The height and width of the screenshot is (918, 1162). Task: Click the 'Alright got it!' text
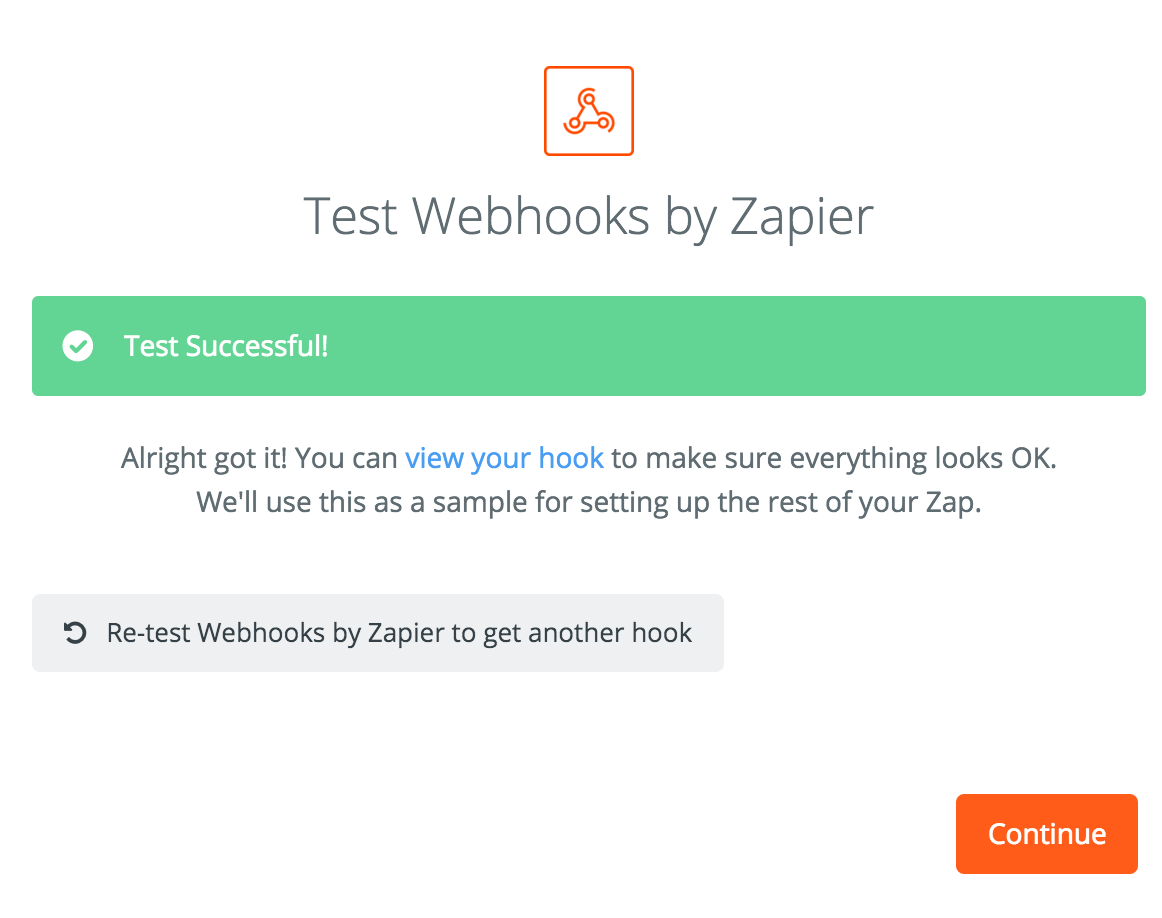pyautogui.click(x=205, y=458)
